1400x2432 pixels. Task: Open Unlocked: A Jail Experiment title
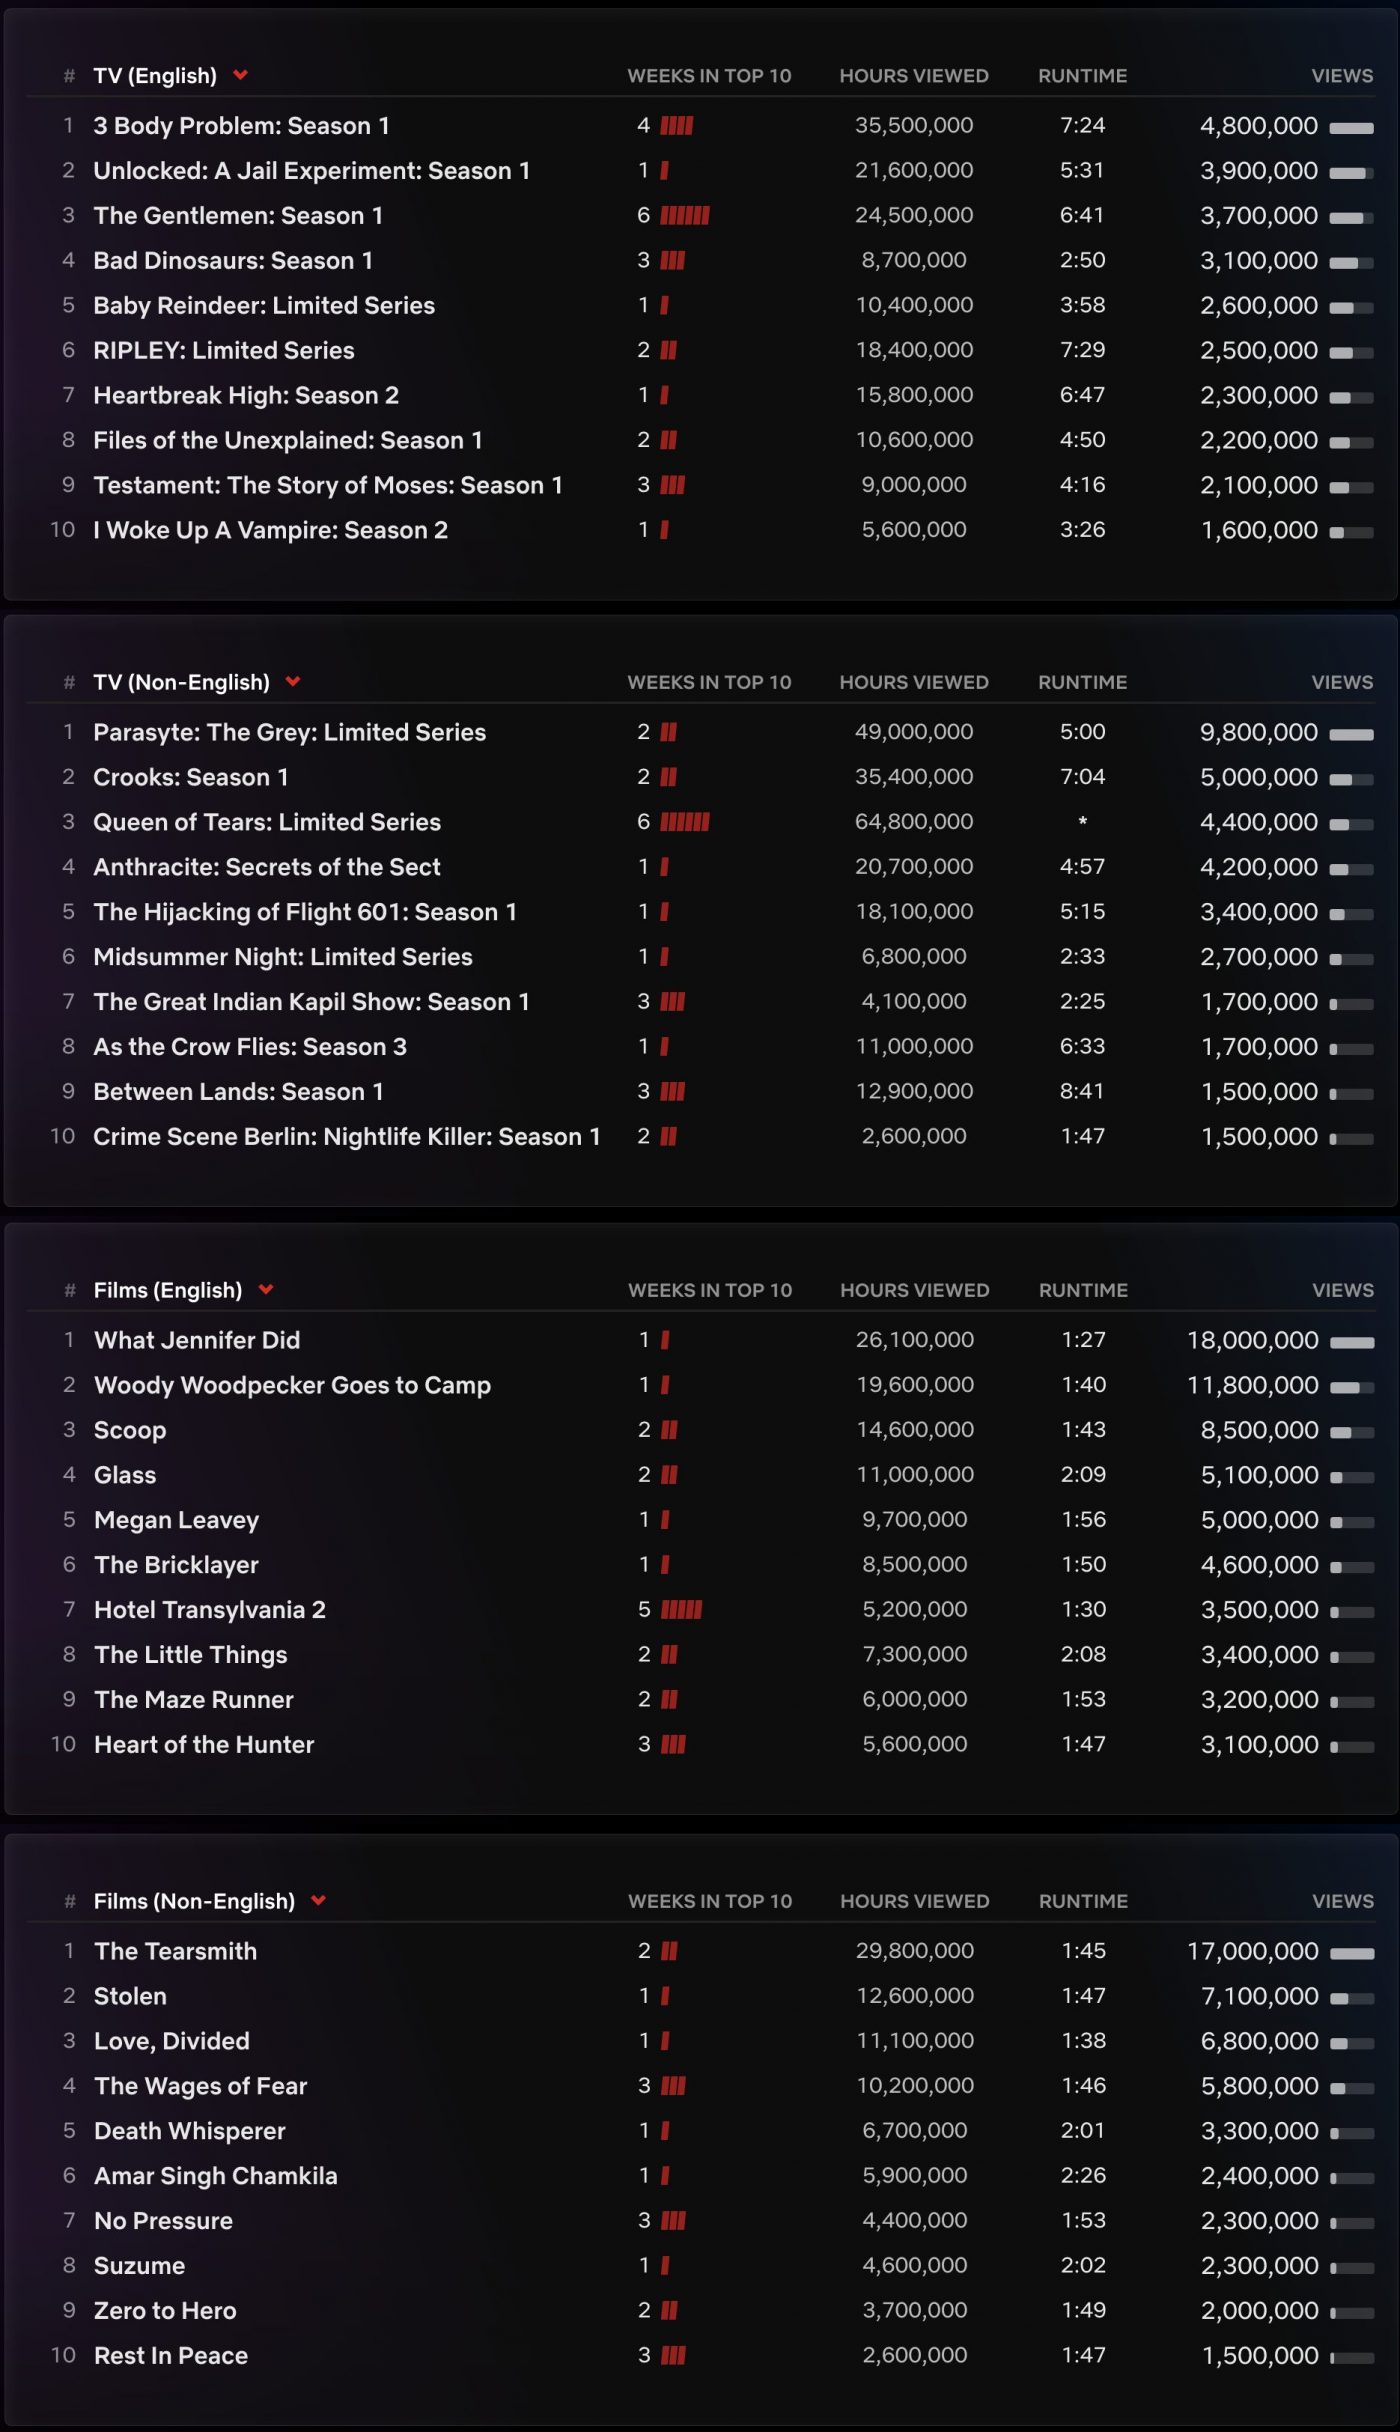pos(311,171)
